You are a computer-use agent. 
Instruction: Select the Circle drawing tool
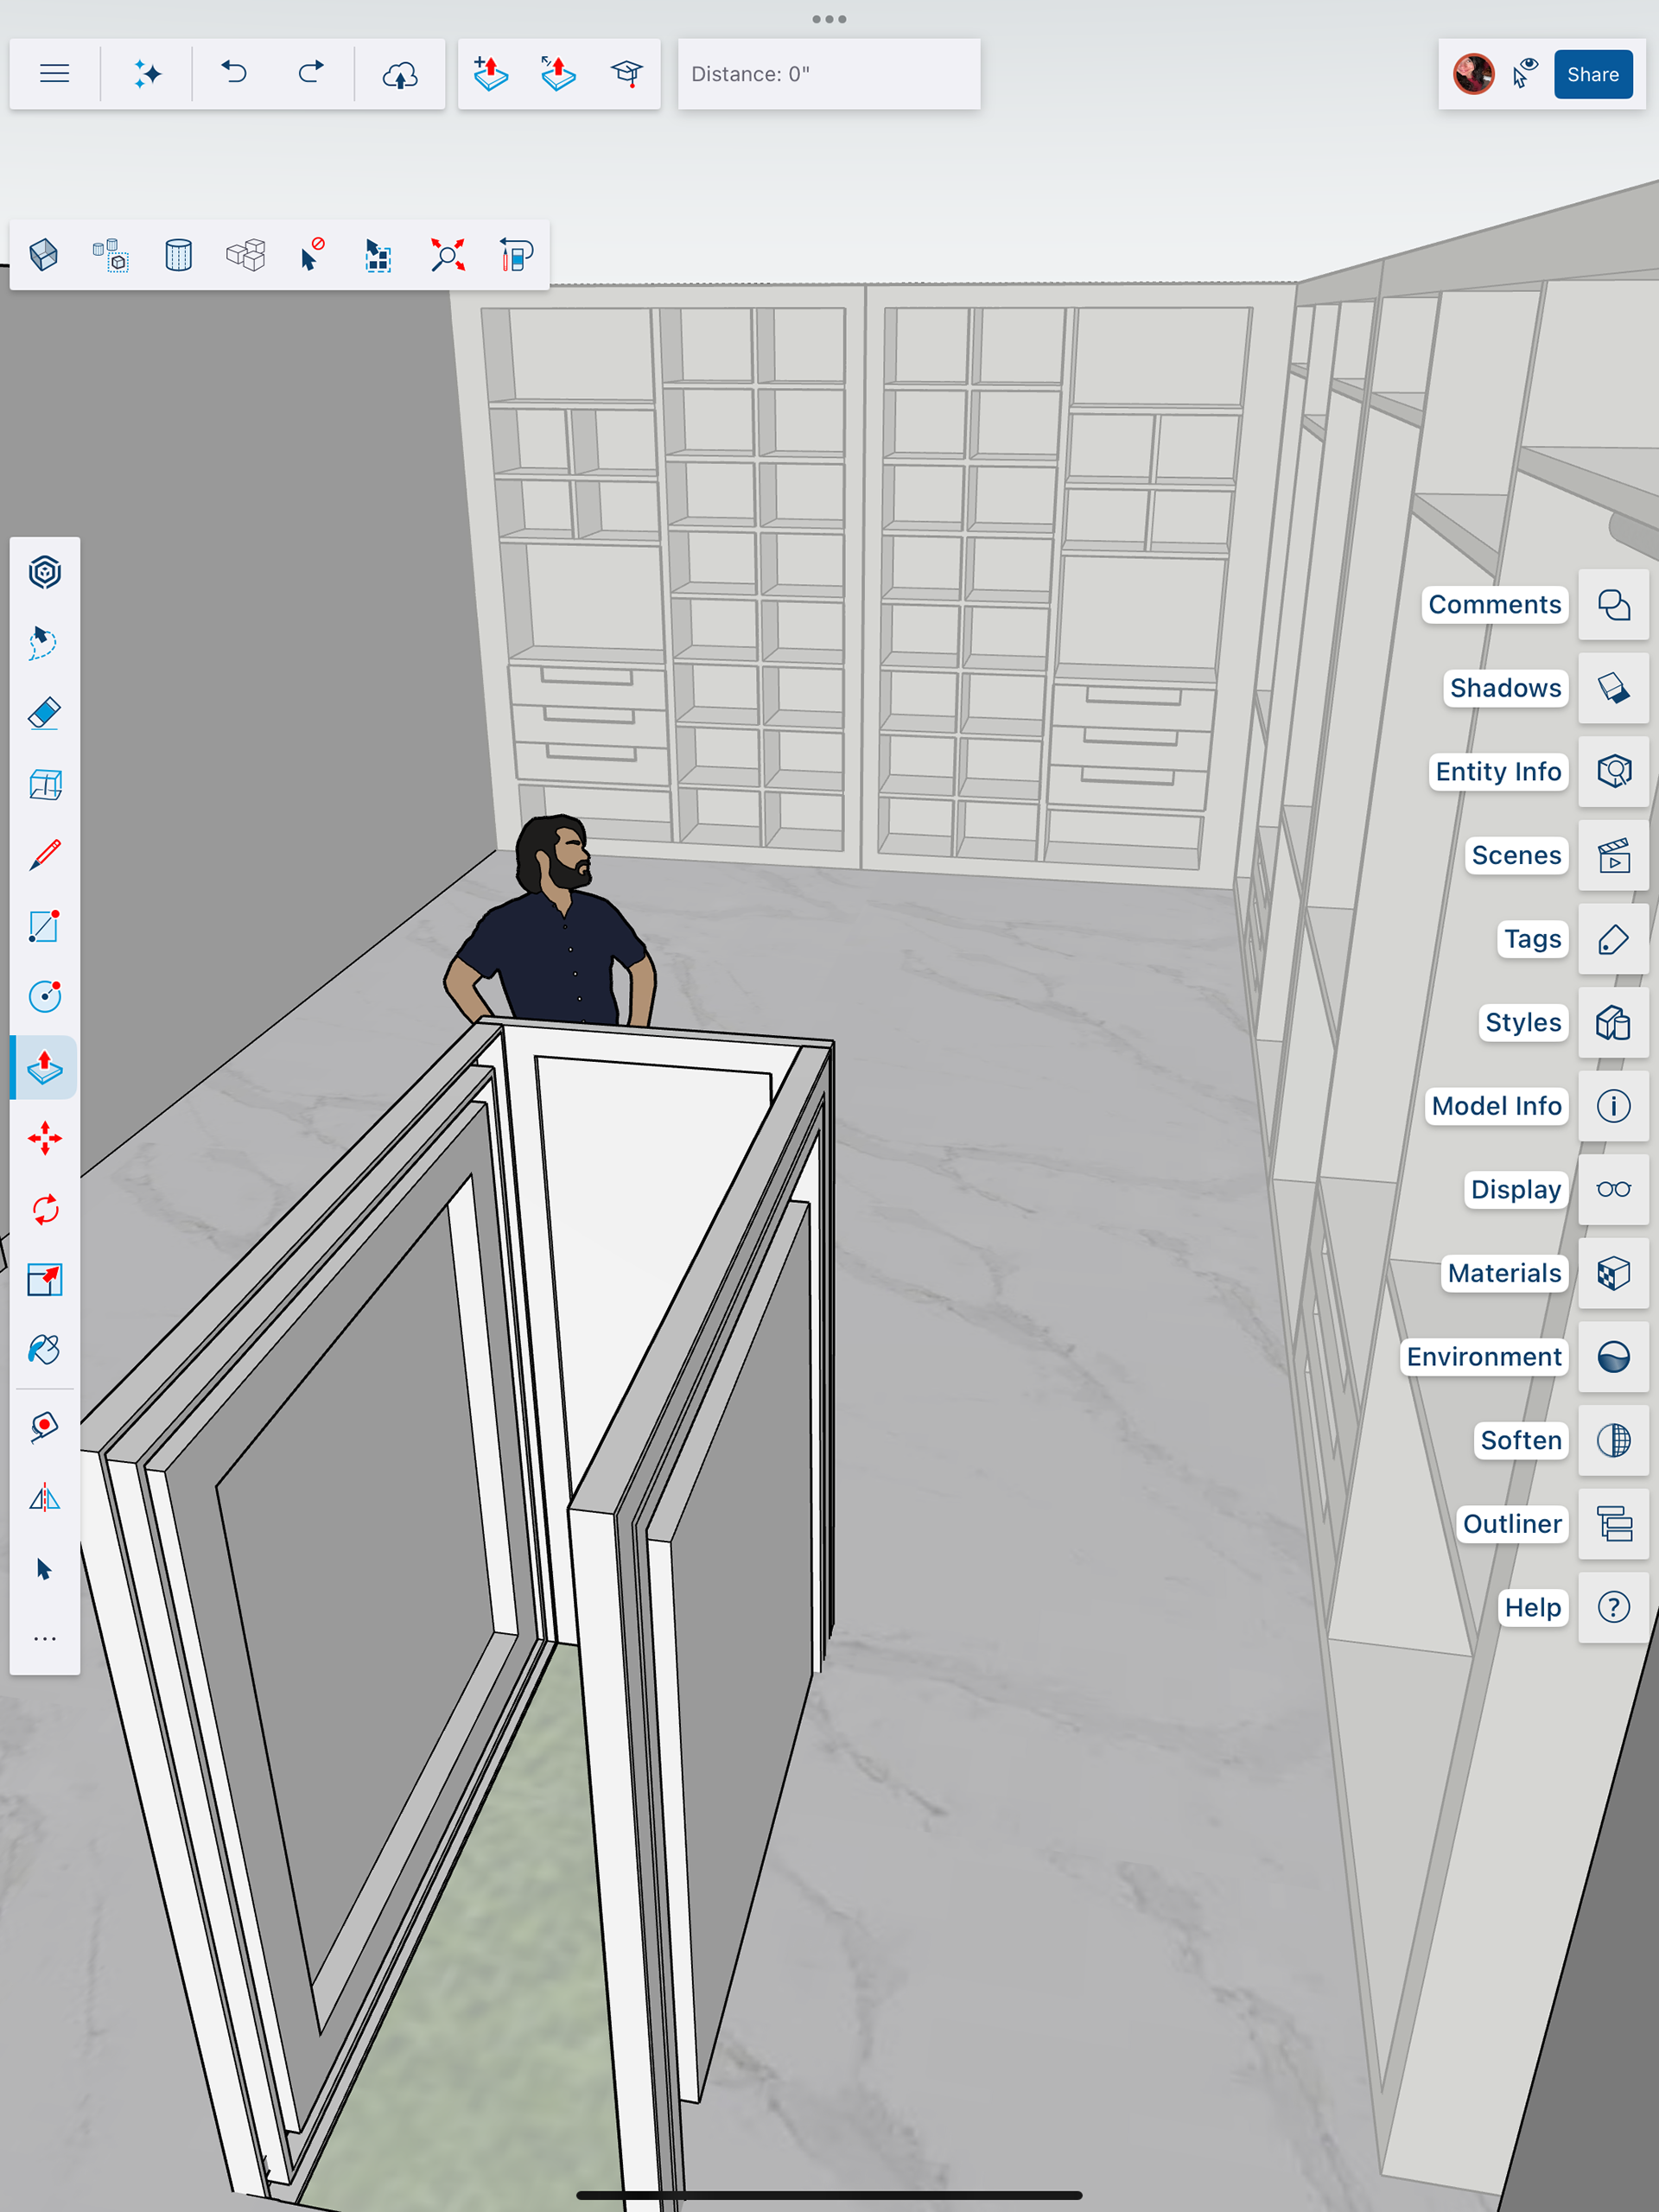(x=45, y=996)
